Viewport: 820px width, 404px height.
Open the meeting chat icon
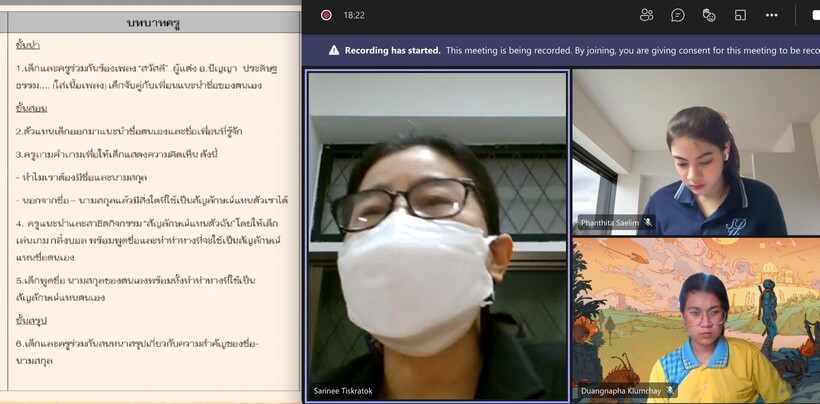[x=678, y=15]
